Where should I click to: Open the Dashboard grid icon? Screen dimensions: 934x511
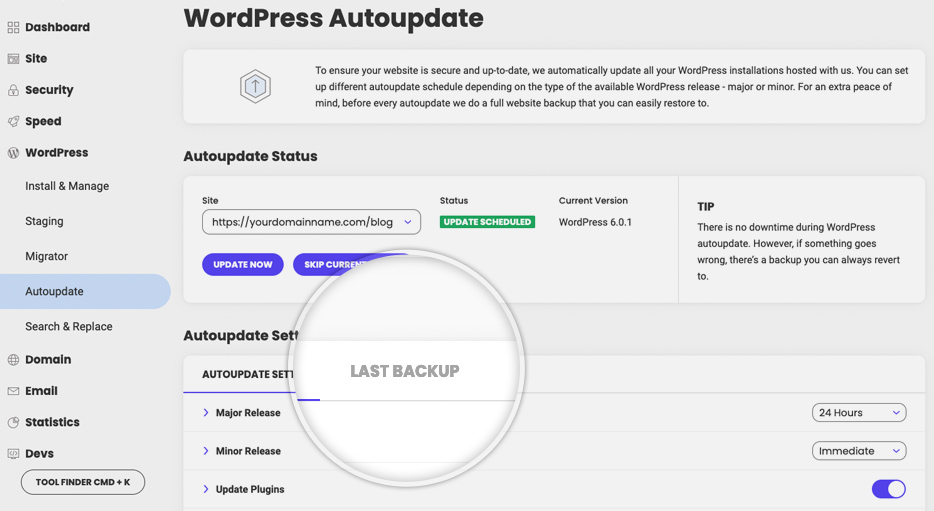point(13,27)
